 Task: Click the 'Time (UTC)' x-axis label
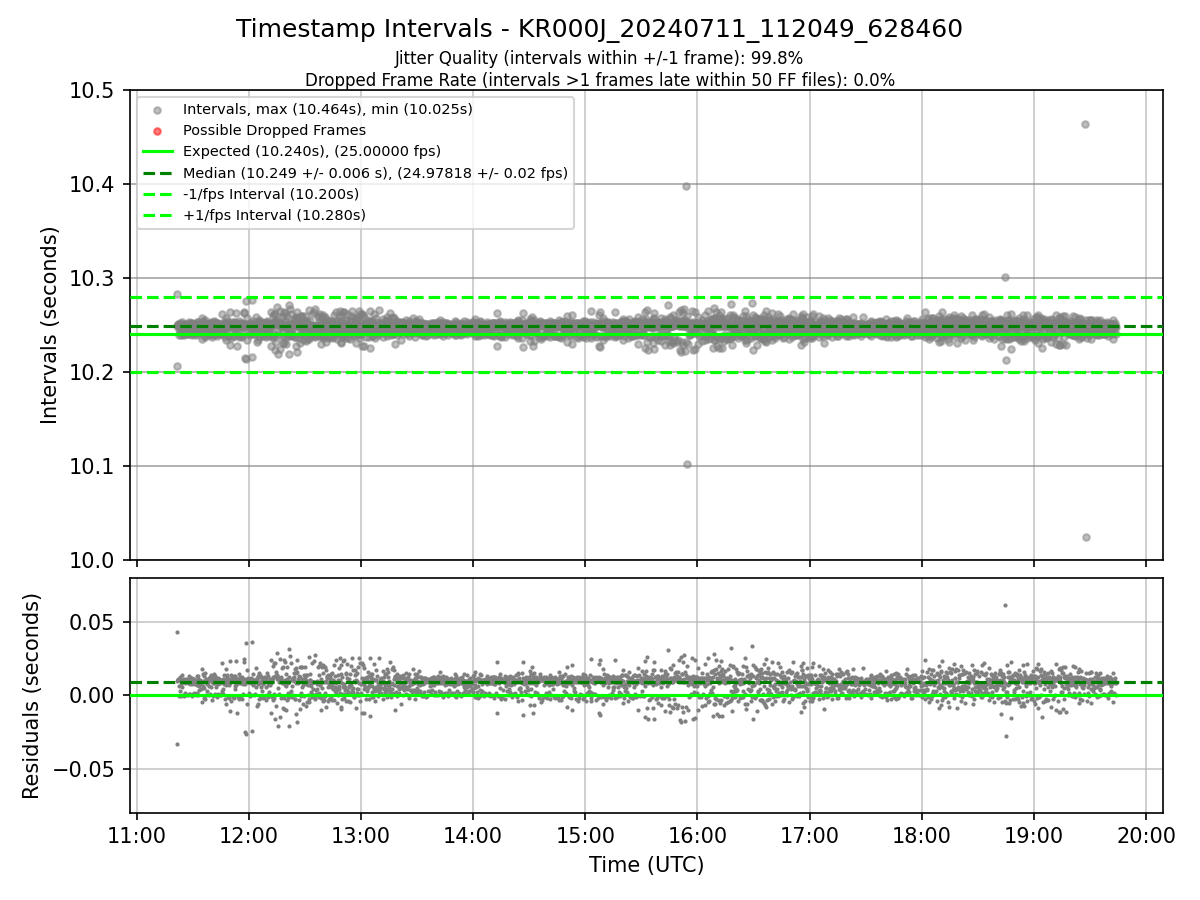(x=646, y=865)
